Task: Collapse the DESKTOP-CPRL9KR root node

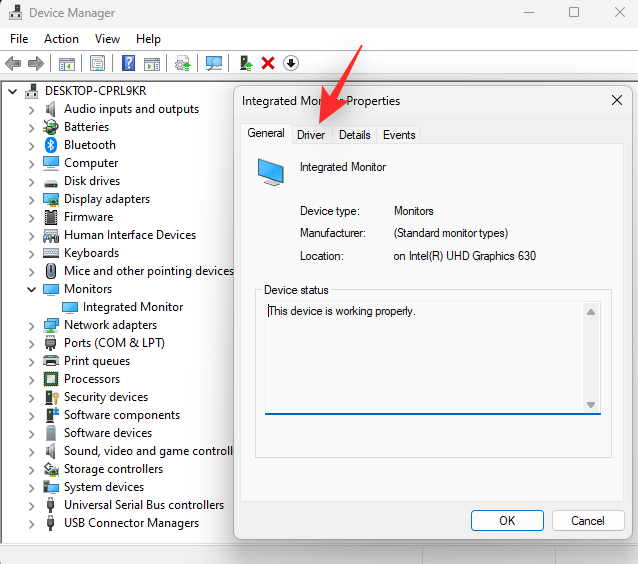Action: coord(13,91)
